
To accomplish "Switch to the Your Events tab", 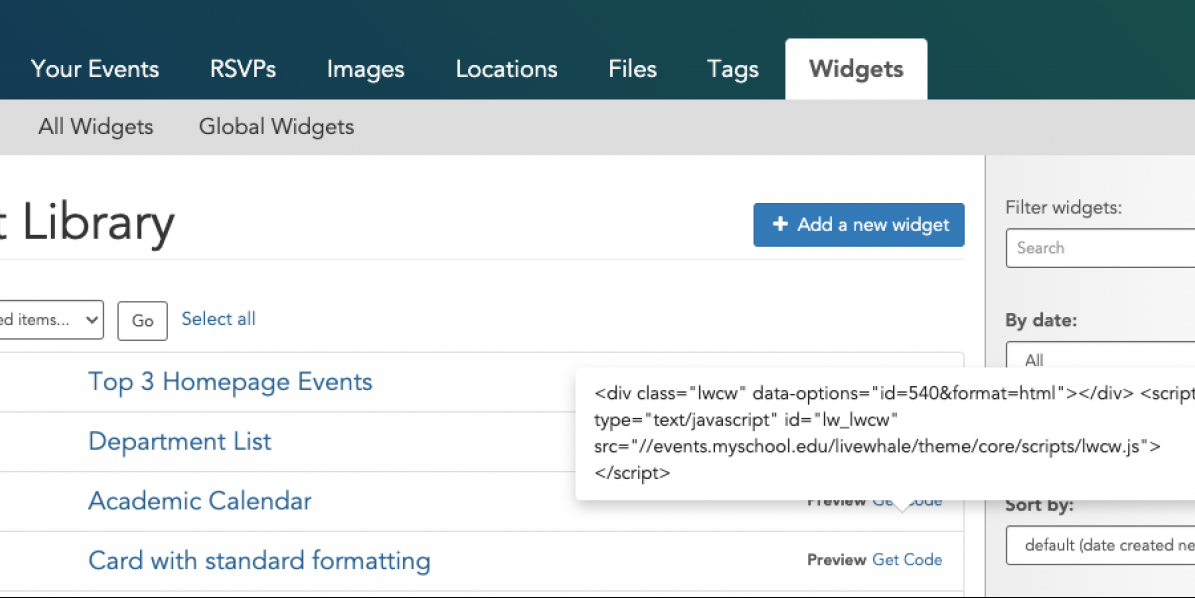I will (94, 68).
